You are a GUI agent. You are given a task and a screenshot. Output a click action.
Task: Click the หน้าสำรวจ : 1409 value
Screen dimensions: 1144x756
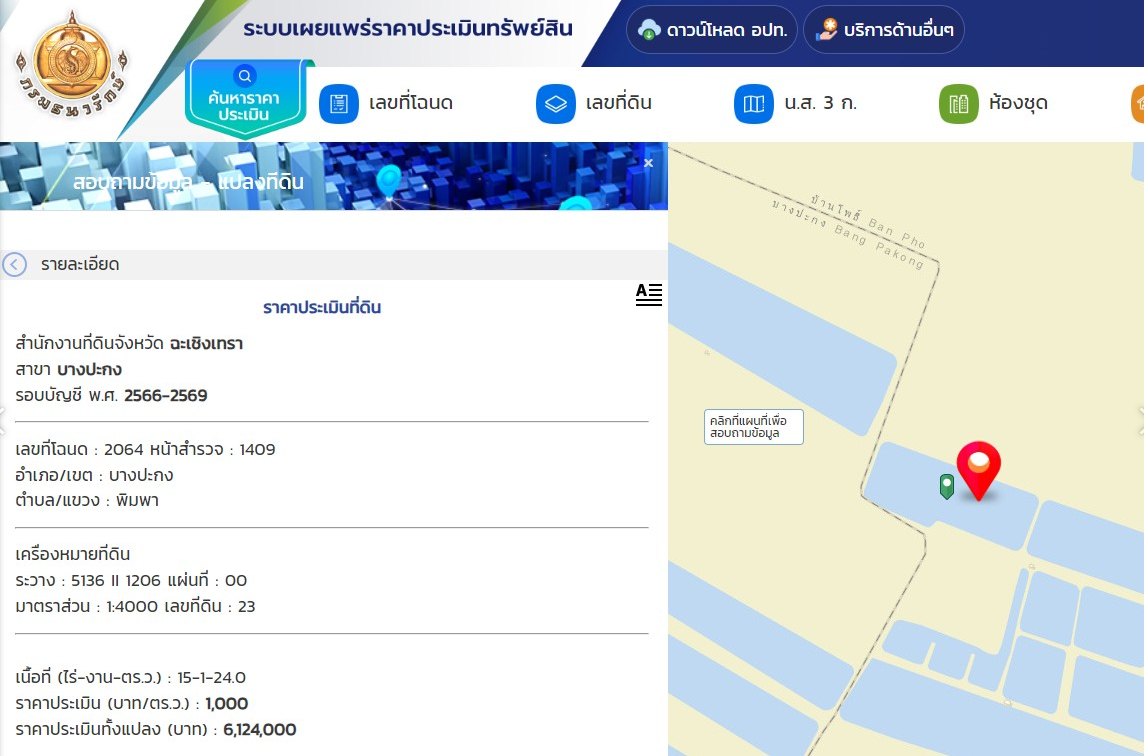[x=212, y=450]
